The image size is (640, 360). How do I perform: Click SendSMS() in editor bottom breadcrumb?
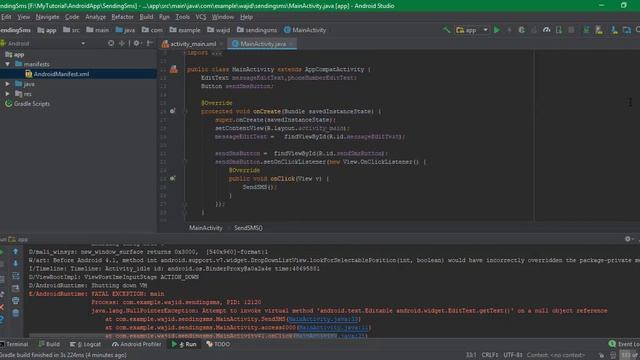click(248, 228)
